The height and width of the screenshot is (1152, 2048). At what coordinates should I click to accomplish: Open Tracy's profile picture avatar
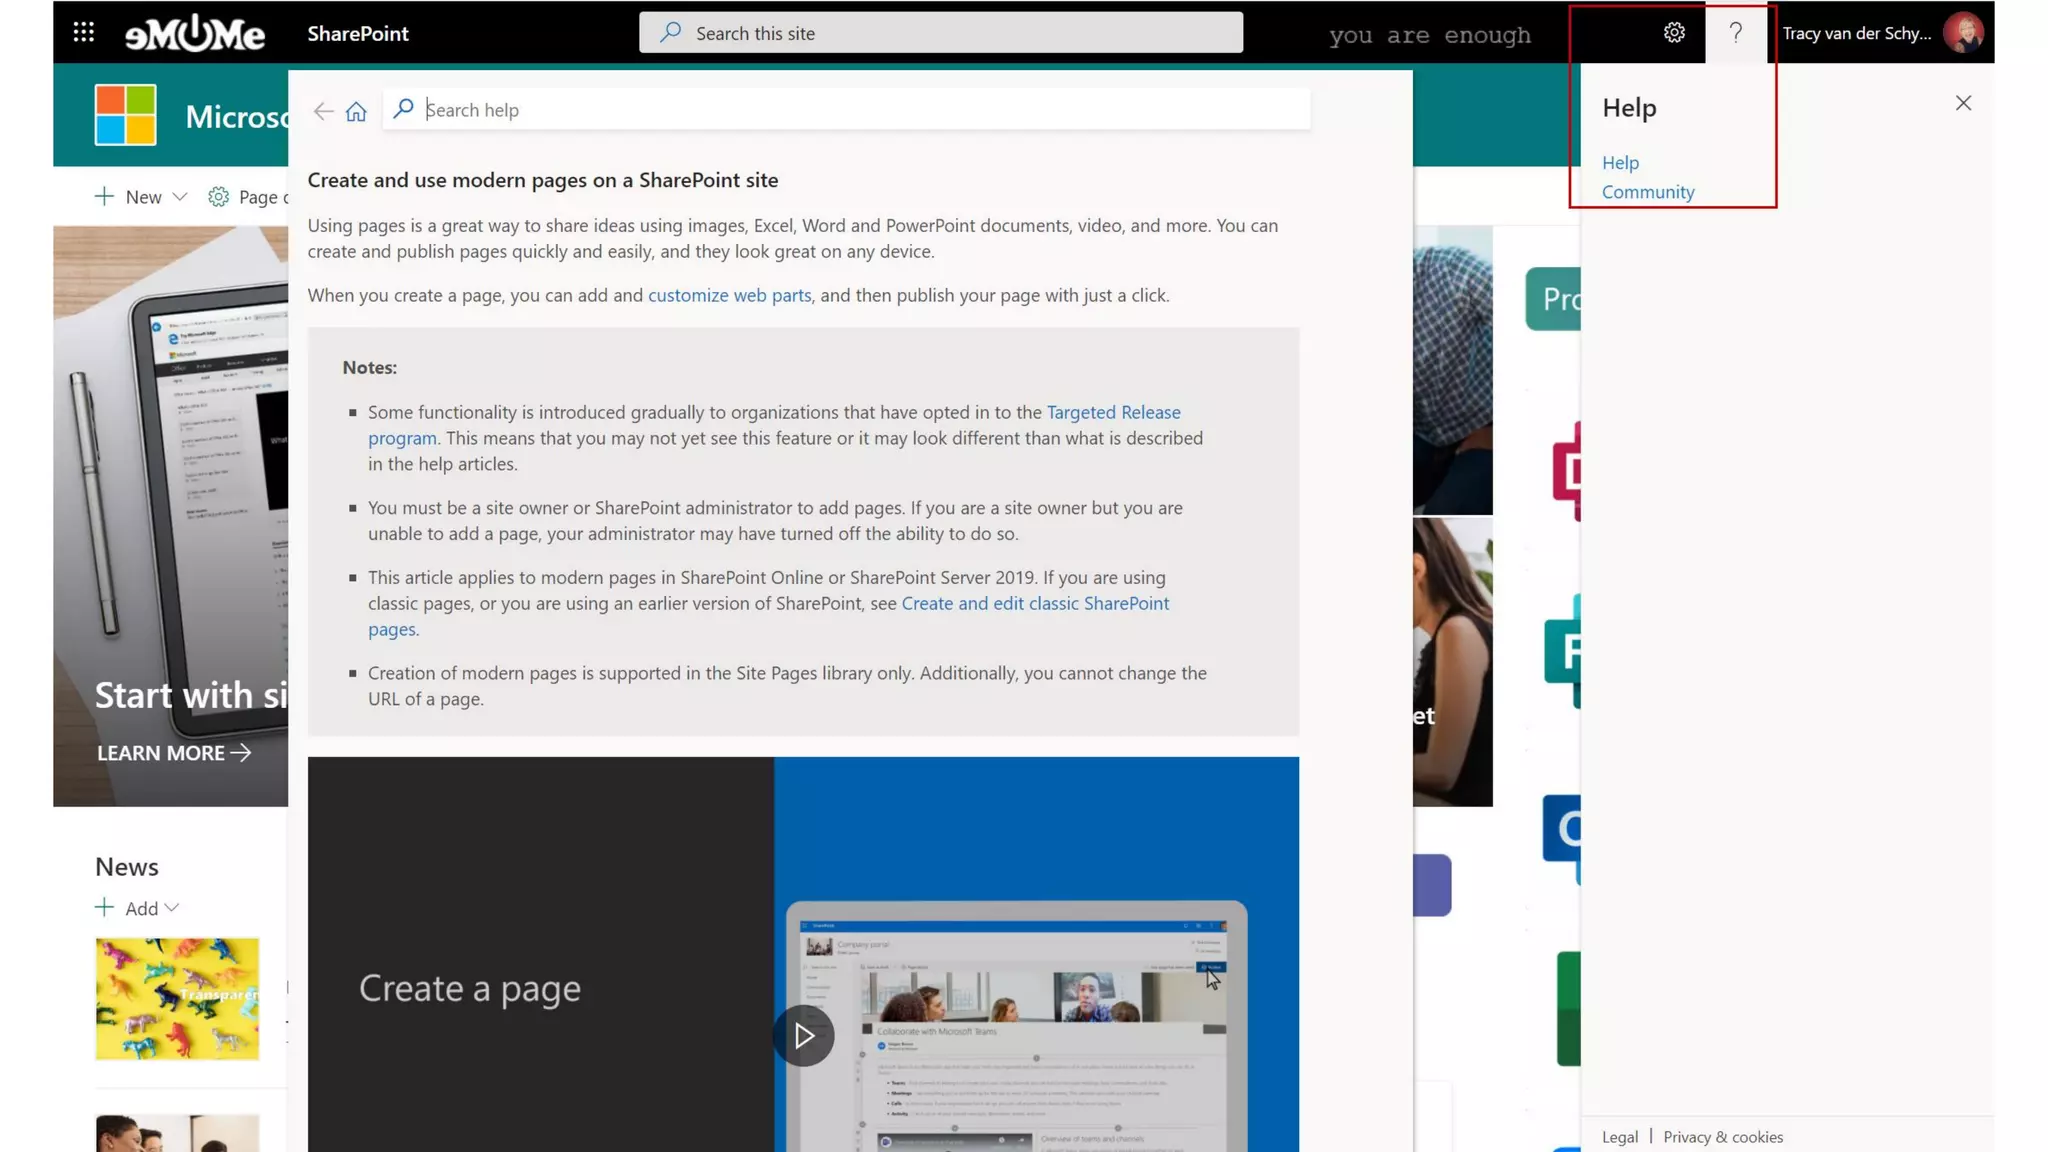(x=1963, y=33)
